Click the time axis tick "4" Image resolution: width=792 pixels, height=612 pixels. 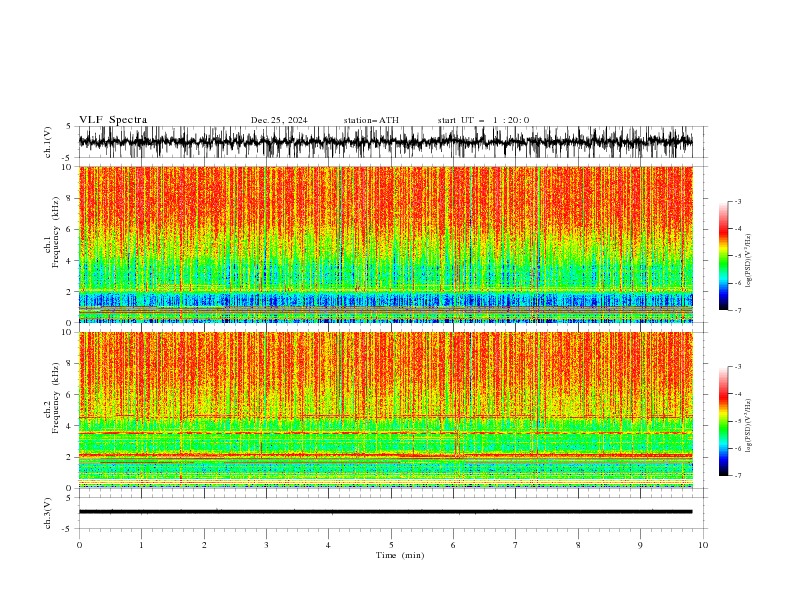click(x=328, y=545)
